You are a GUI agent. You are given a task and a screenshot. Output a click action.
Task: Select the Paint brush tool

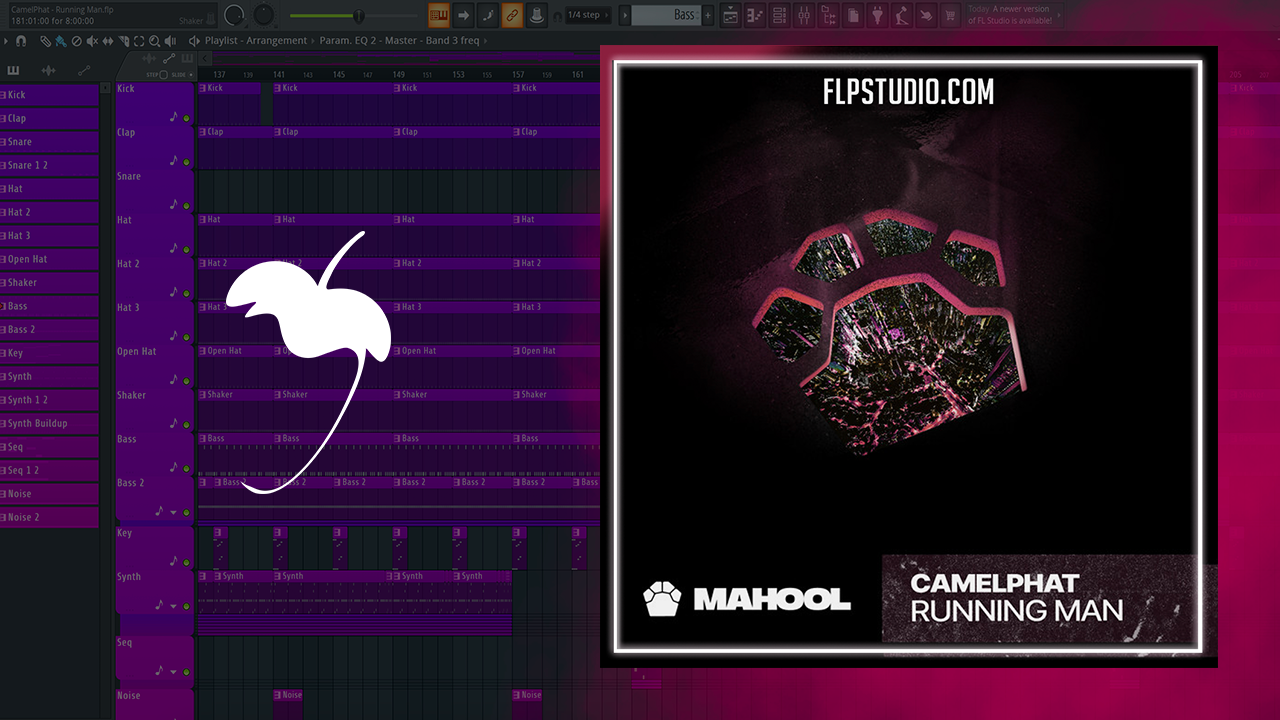[x=61, y=41]
